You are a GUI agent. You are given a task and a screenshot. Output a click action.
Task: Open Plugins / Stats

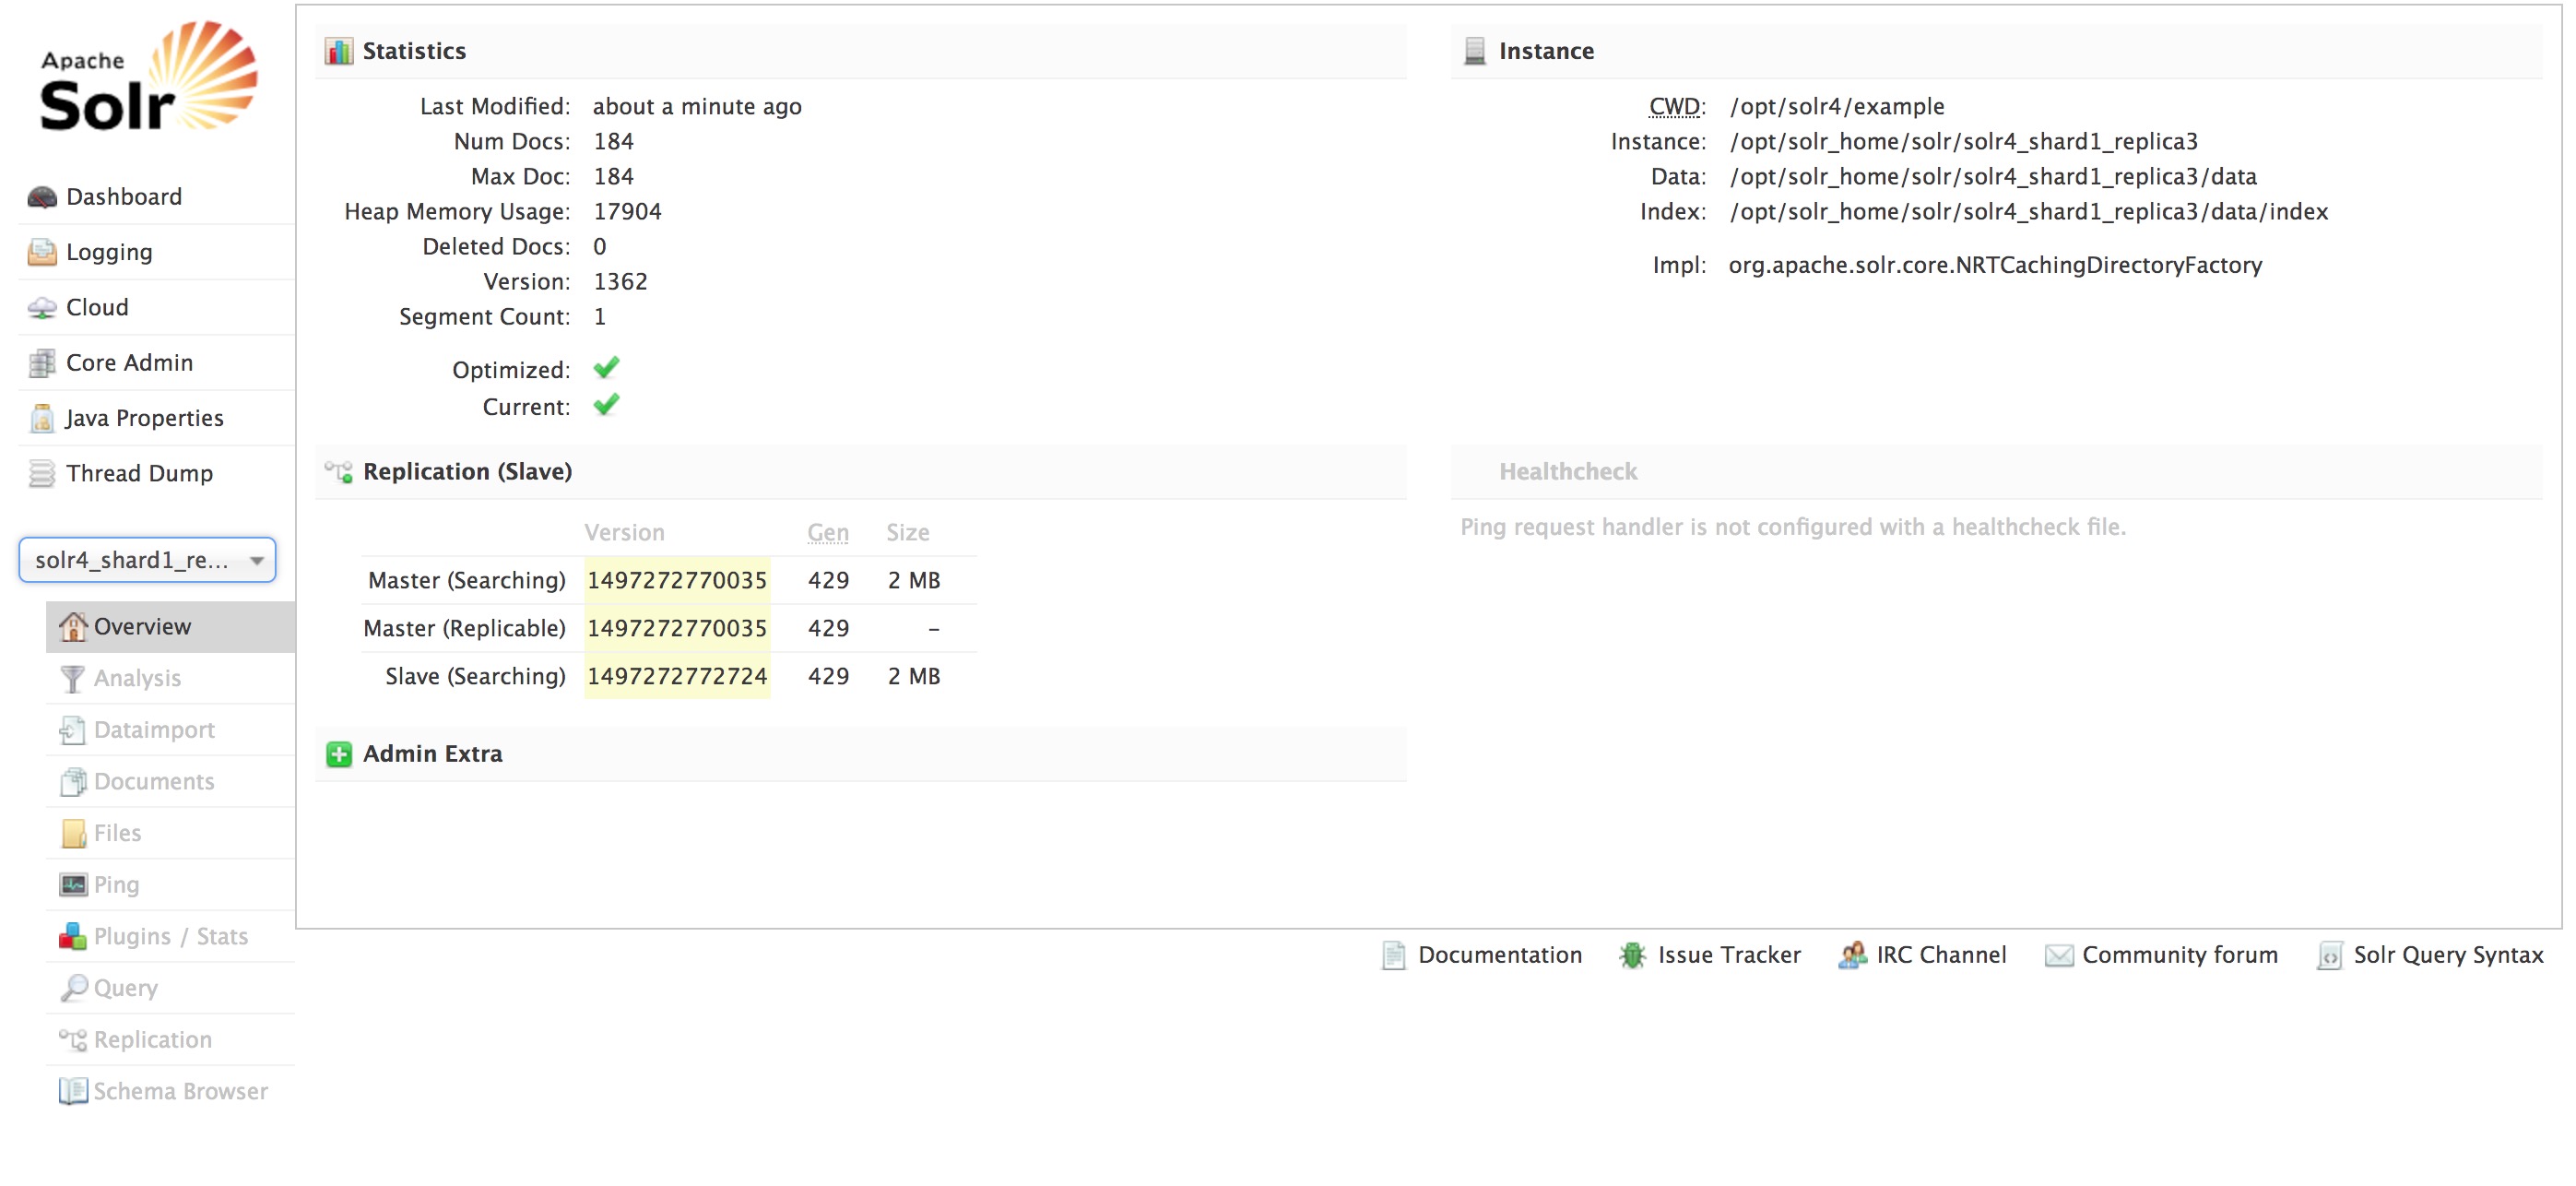pos(170,937)
